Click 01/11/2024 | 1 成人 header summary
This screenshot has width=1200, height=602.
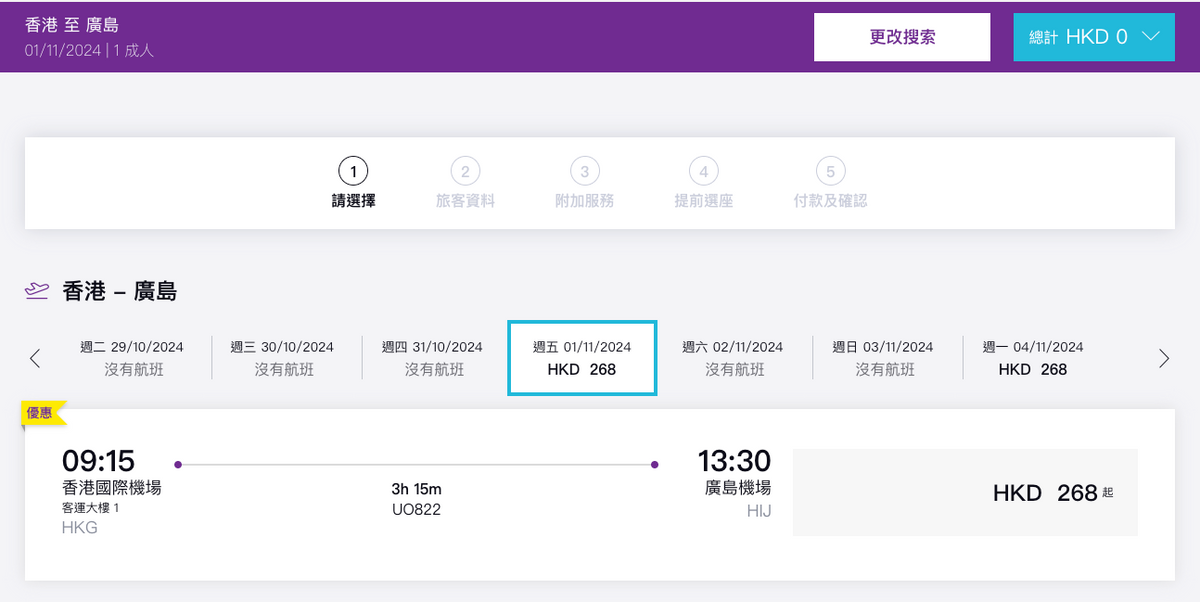[x=90, y=49]
